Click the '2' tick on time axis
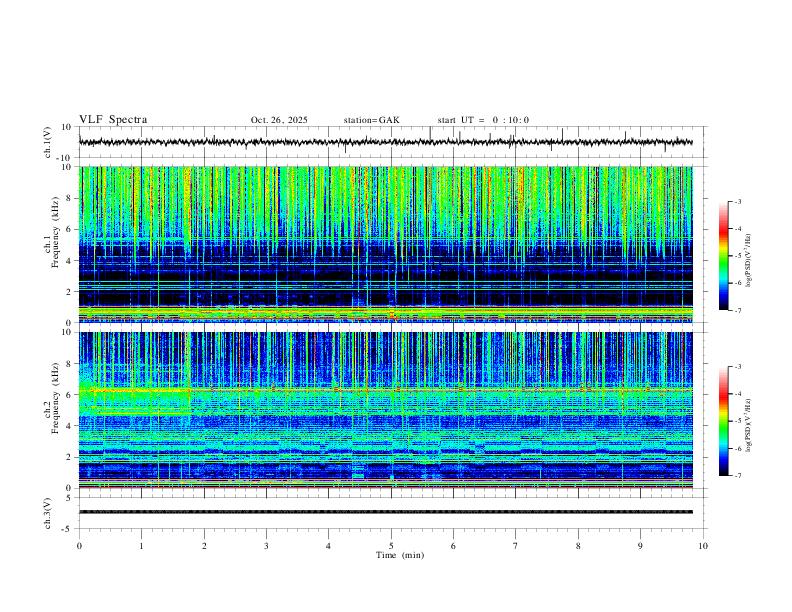Viewport: 792px width, 612px height. pyautogui.click(x=204, y=546)
